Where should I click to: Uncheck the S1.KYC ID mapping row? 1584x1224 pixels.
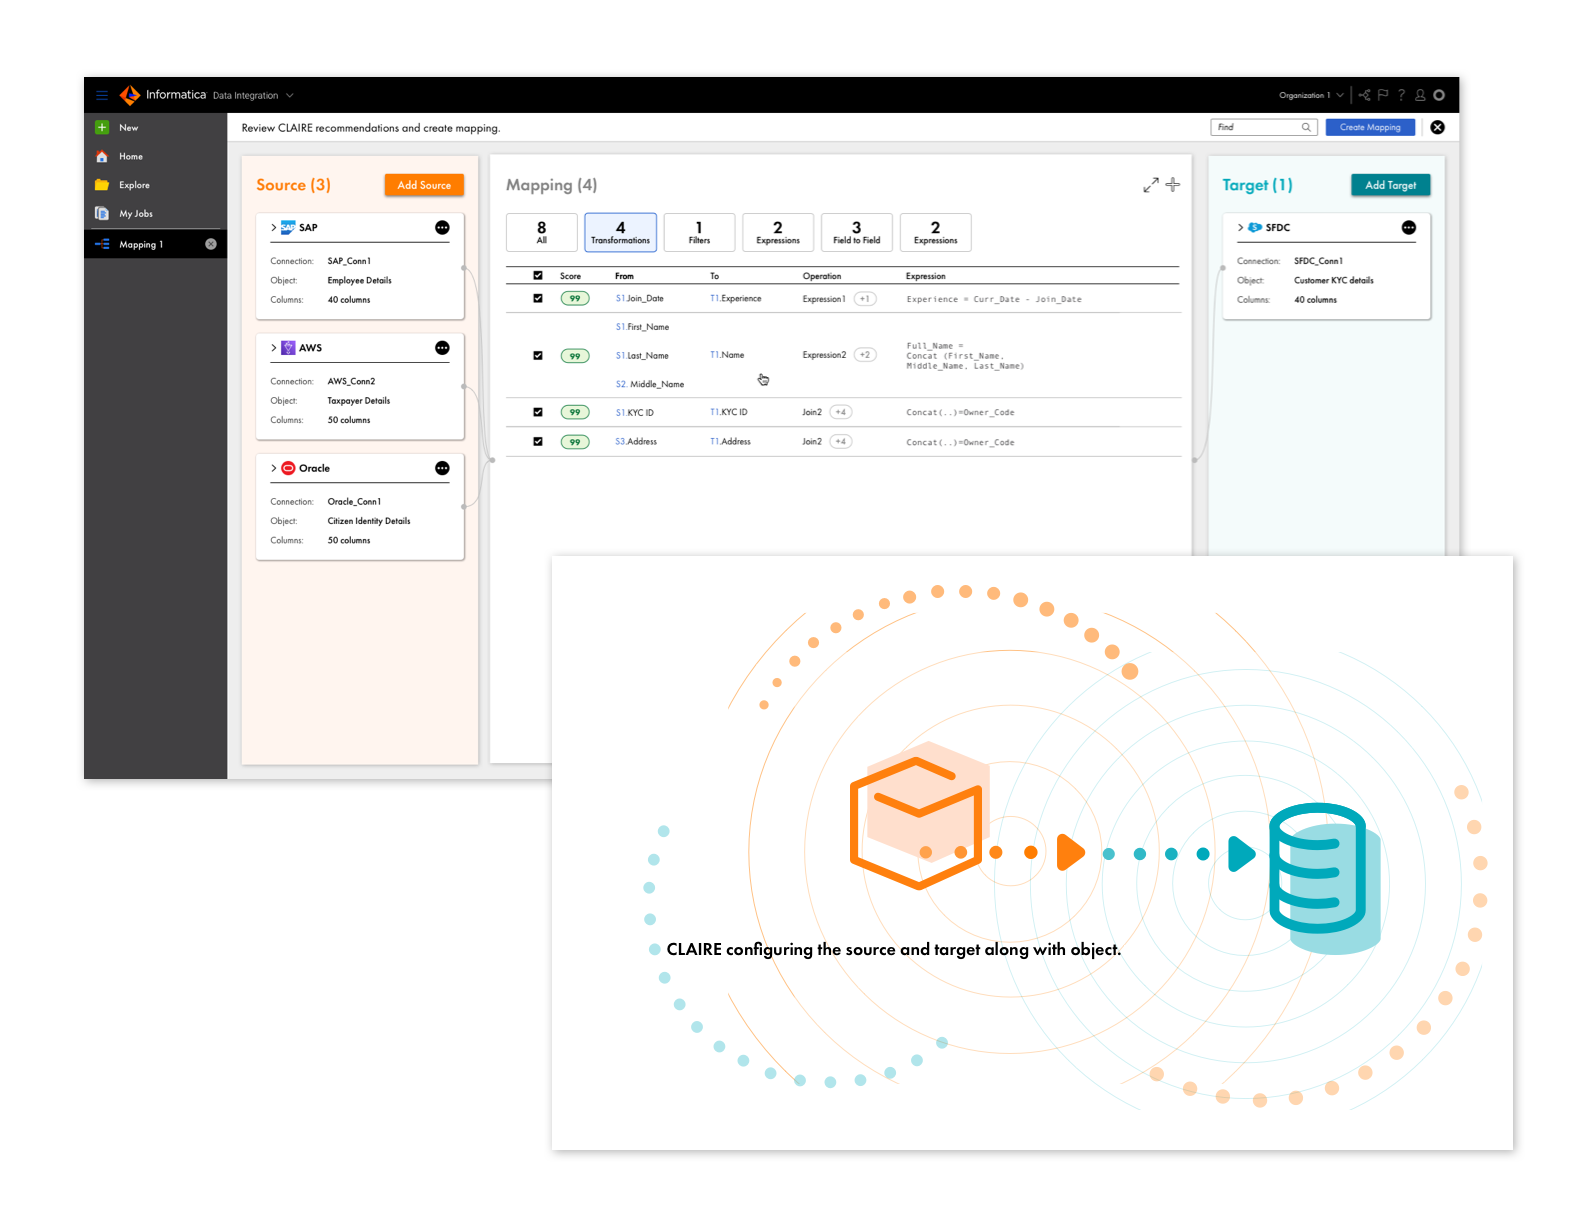click(x=538, y=412)
